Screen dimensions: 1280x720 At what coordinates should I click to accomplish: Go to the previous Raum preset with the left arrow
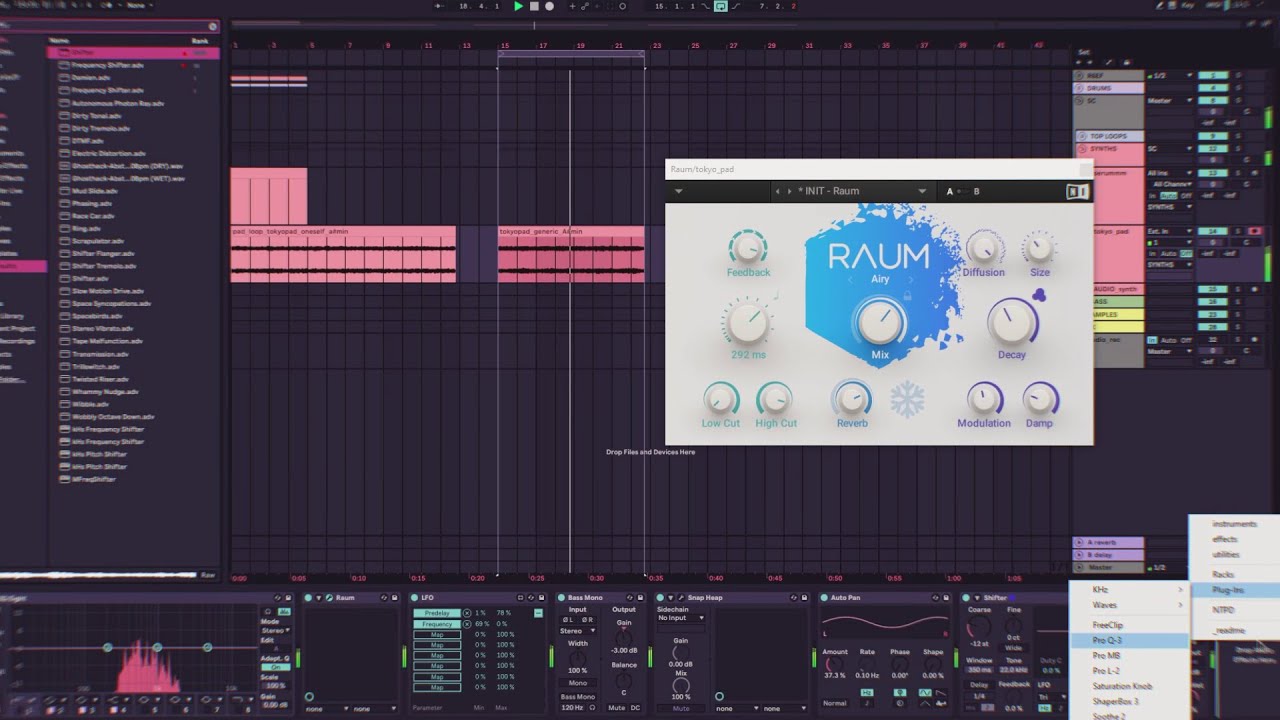coord(779,191)
